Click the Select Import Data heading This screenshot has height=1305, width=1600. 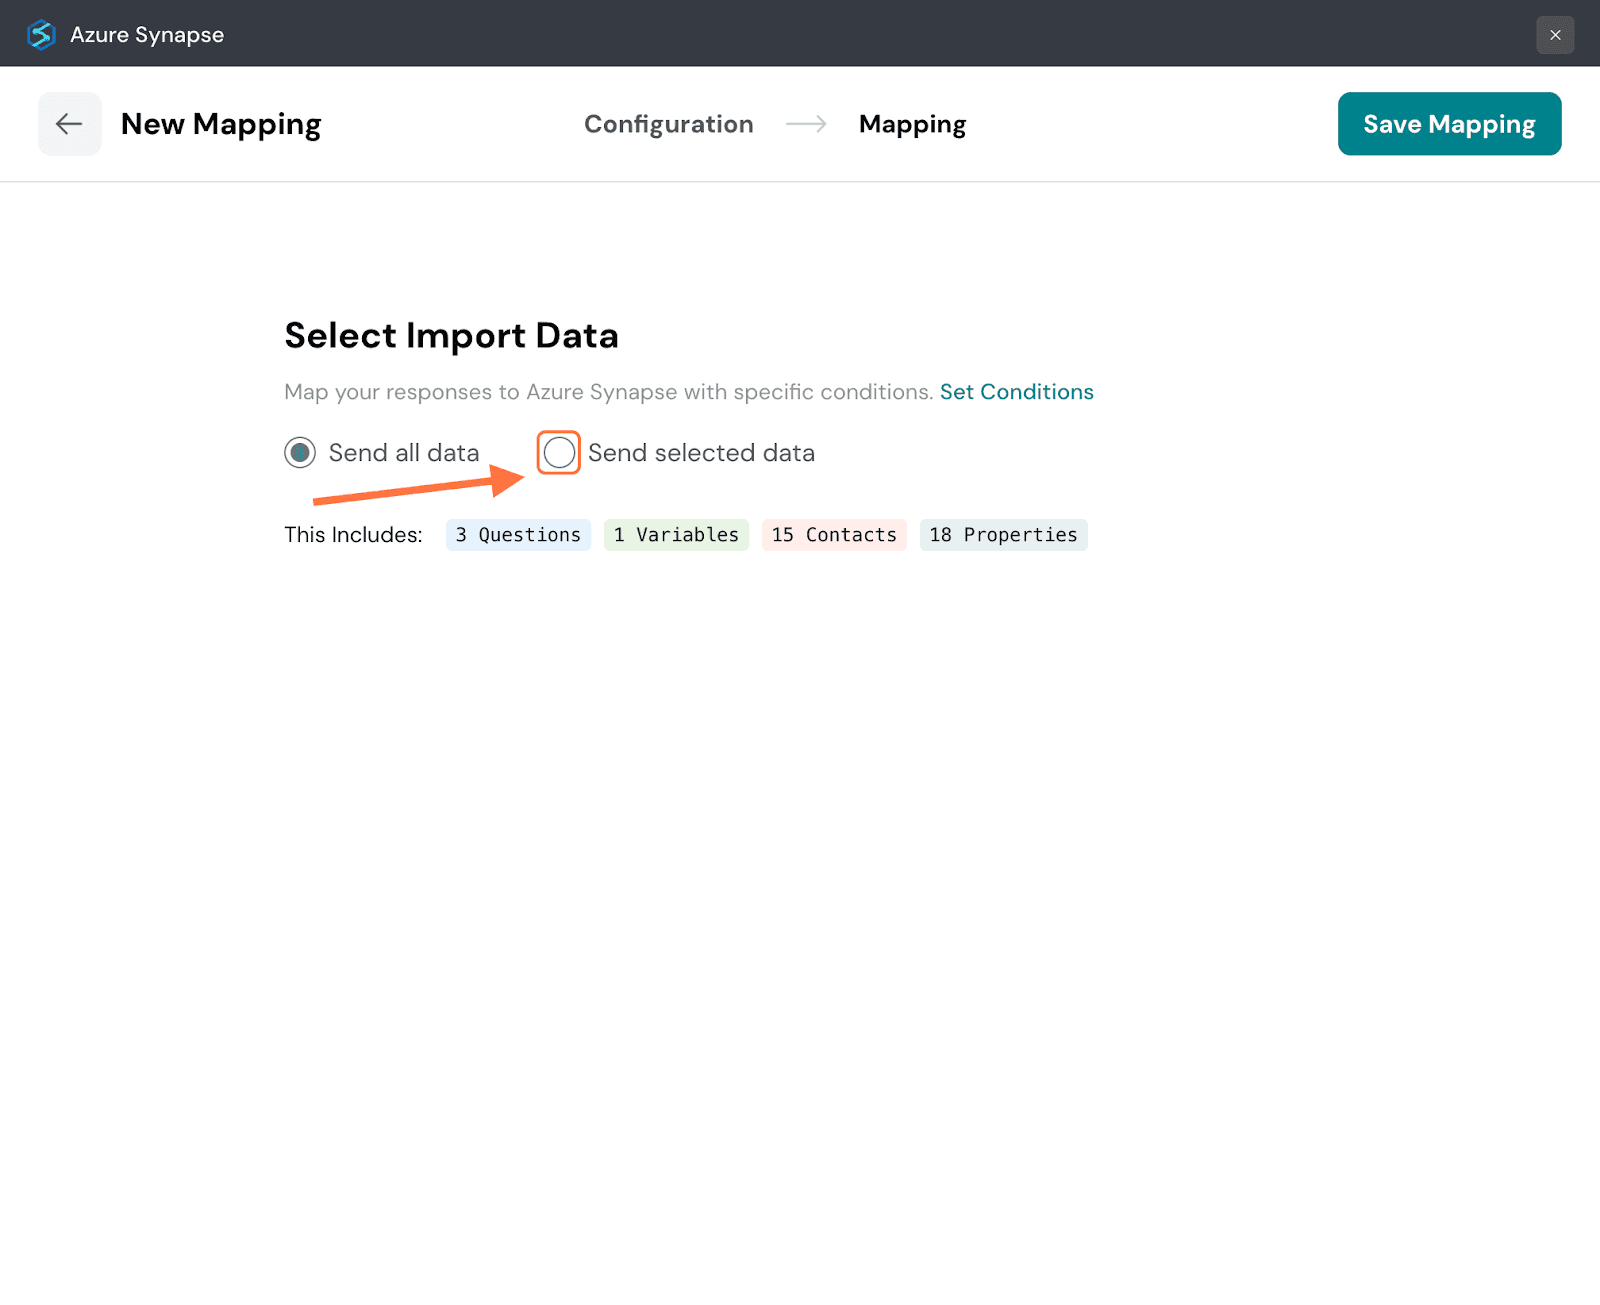[451, 336]
